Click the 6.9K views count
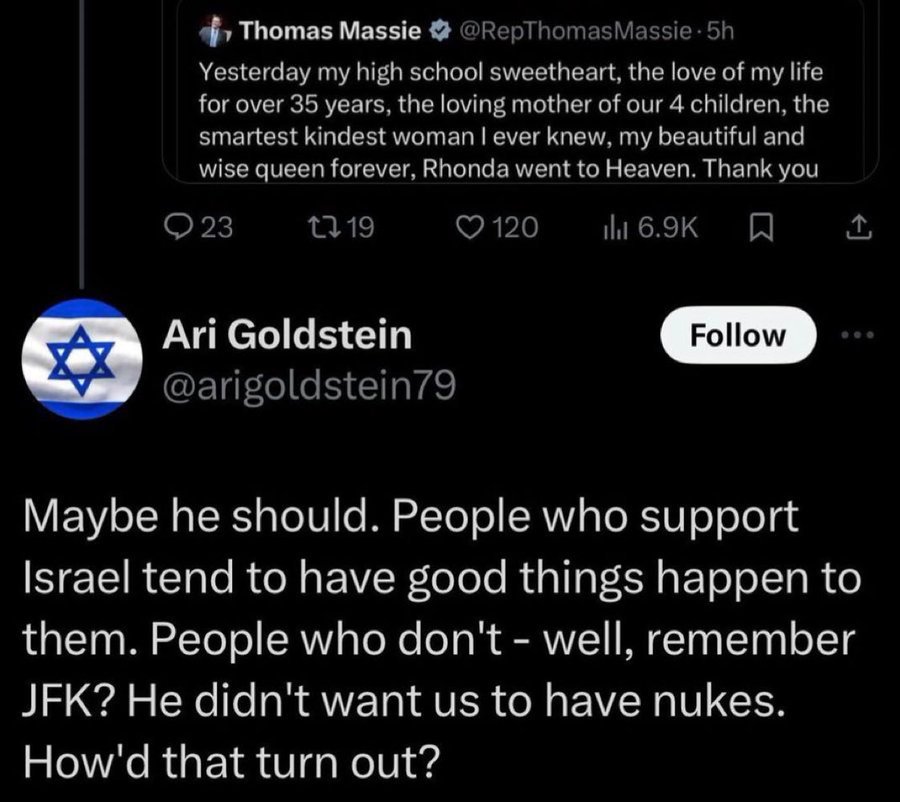This screenshot has width=900, height=802. point(668,227)
